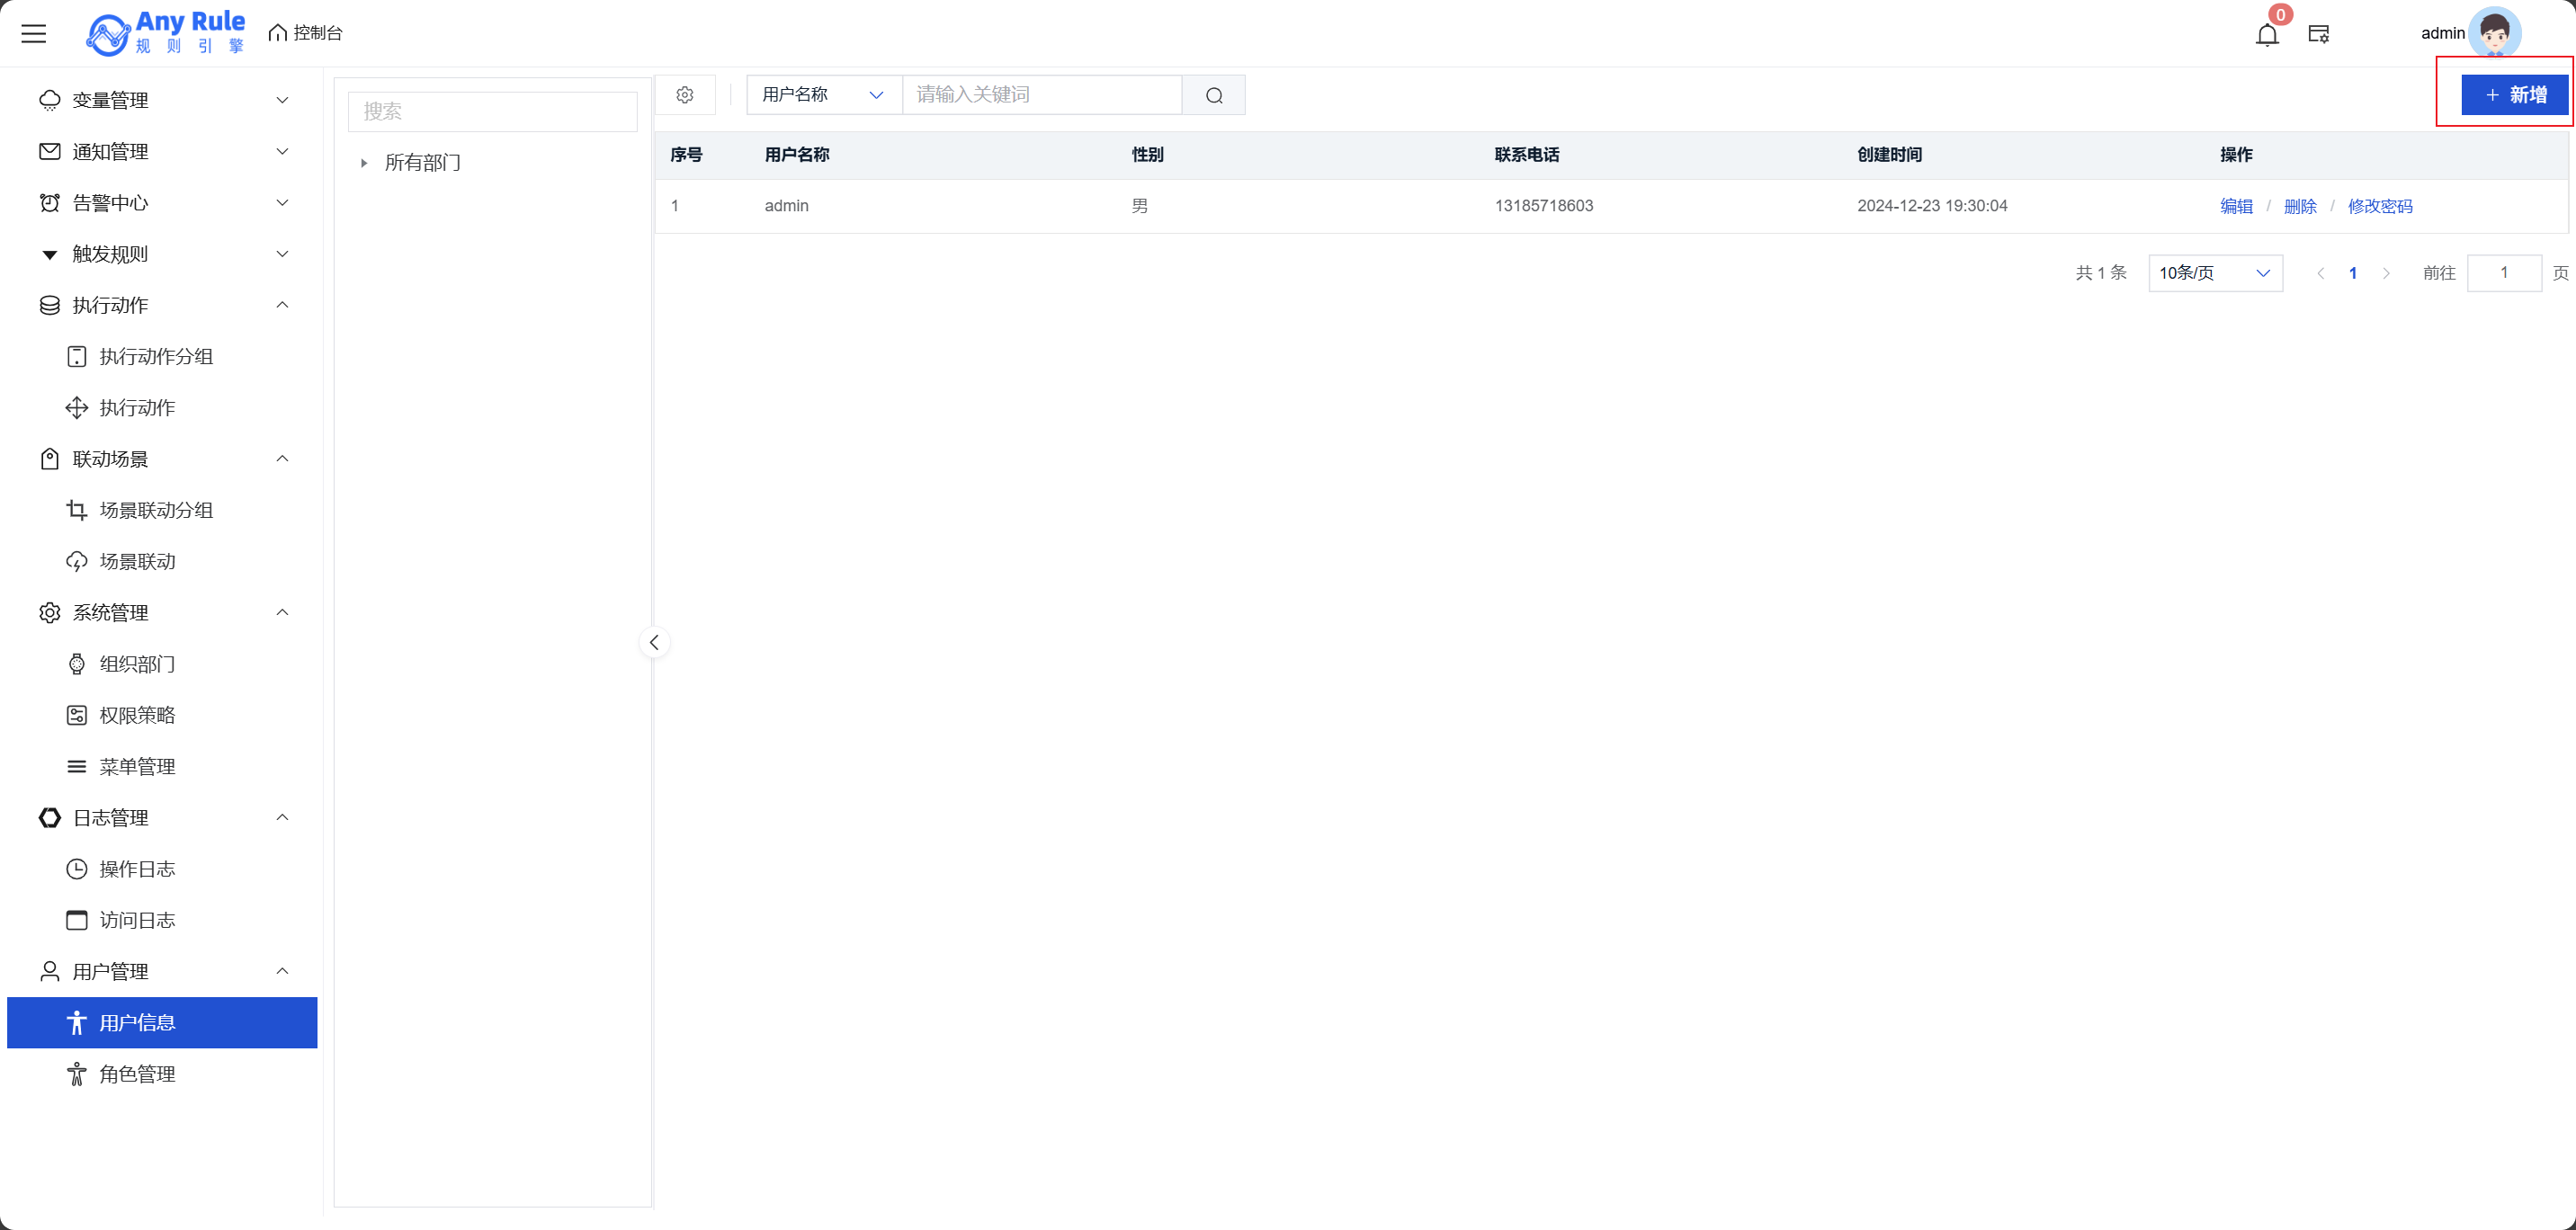Screen dimensions: 2576x1230
Task: Open the 操作日志 menu item
Action: coord(137,869)
